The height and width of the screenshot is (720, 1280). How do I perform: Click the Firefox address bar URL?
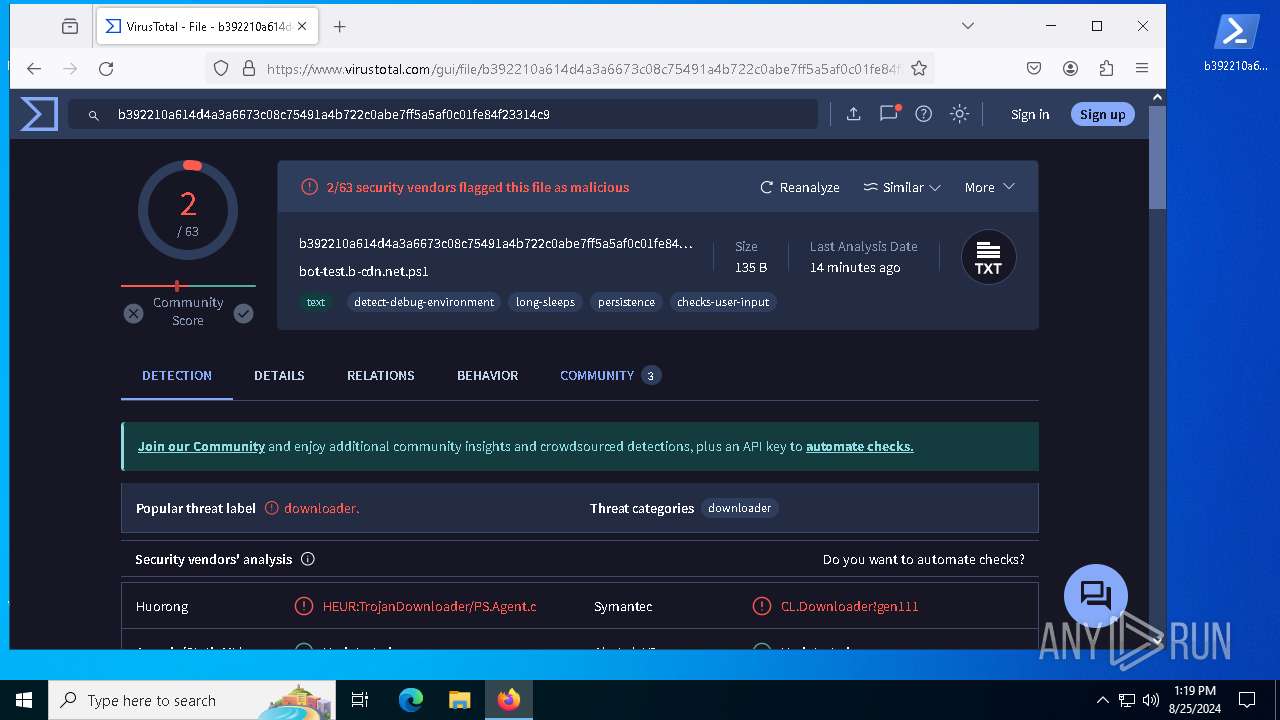tap(583, 69)
